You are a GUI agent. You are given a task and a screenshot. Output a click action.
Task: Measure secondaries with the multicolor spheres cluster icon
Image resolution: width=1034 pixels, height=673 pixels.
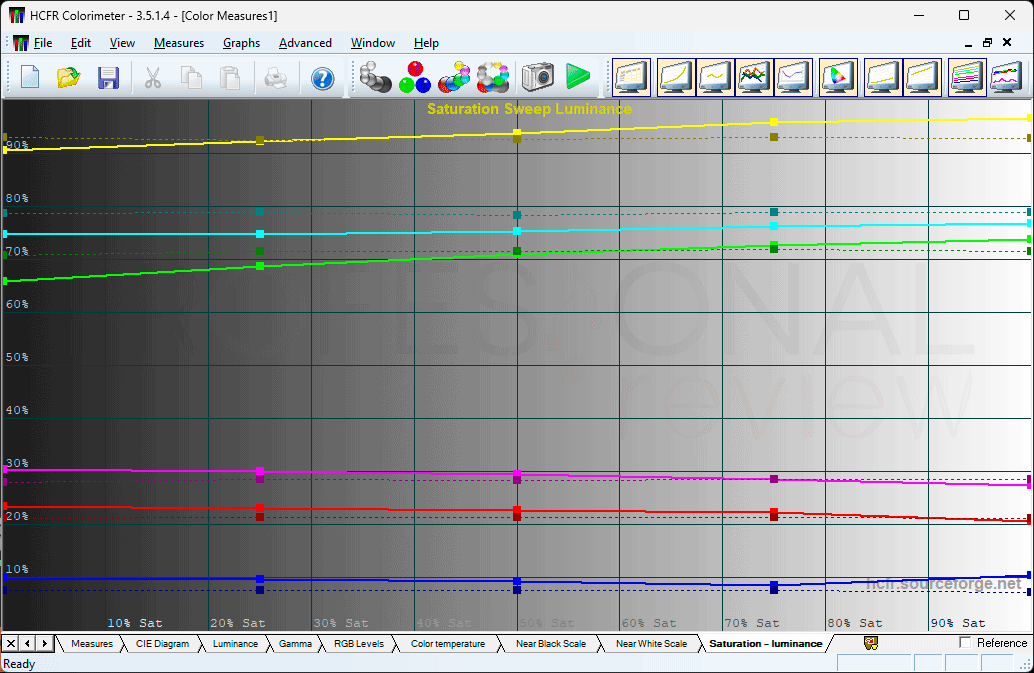coord(454,77)
